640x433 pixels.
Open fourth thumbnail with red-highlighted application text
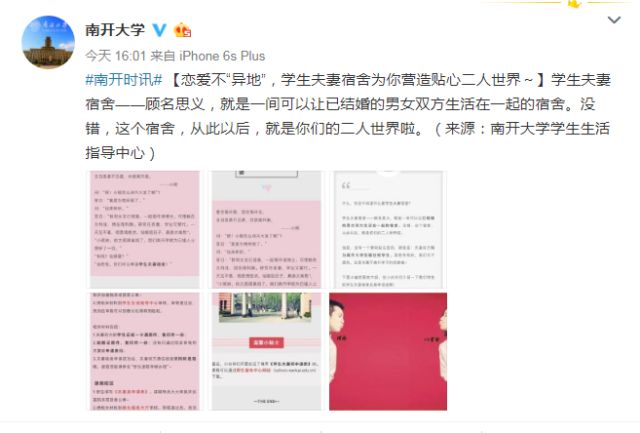tap(144, 351)
